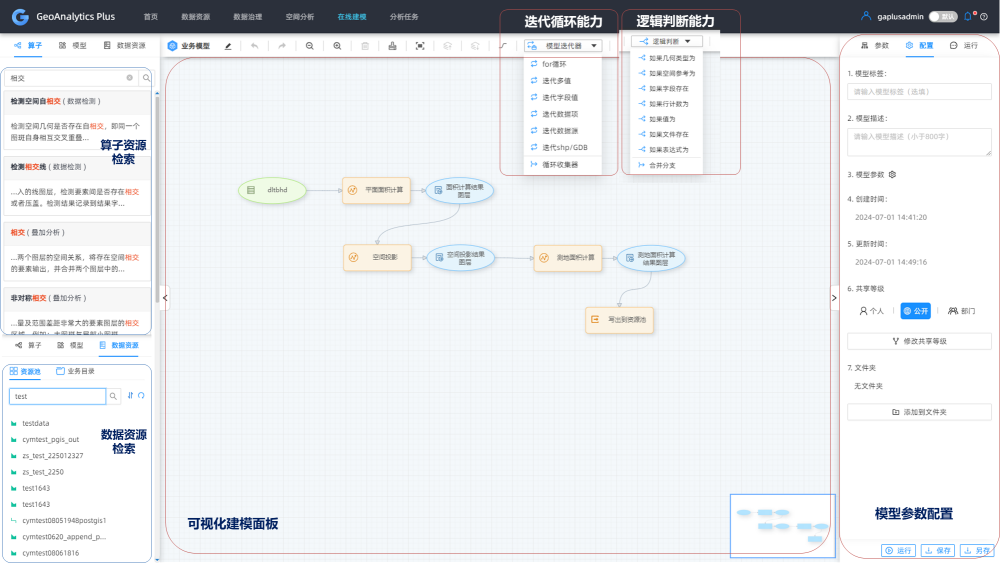Select the 个人 sharing level

click(872, 311)
